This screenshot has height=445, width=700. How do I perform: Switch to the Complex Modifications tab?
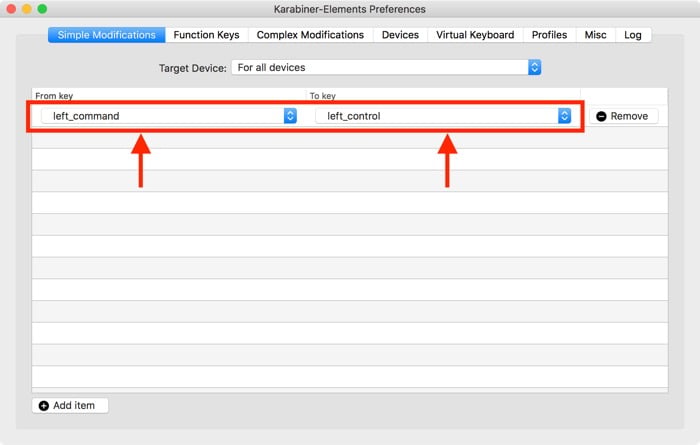point(310,35)
